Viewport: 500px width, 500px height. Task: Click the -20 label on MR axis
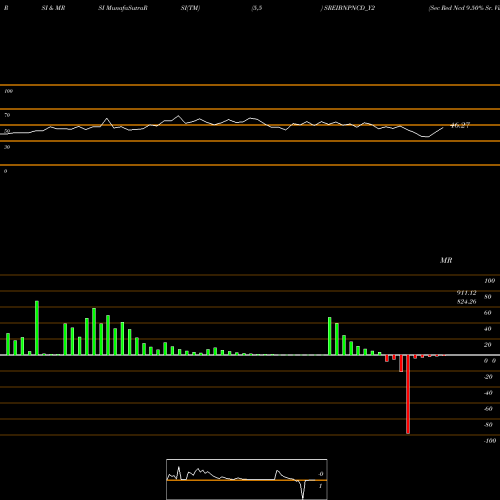point(488,377)
